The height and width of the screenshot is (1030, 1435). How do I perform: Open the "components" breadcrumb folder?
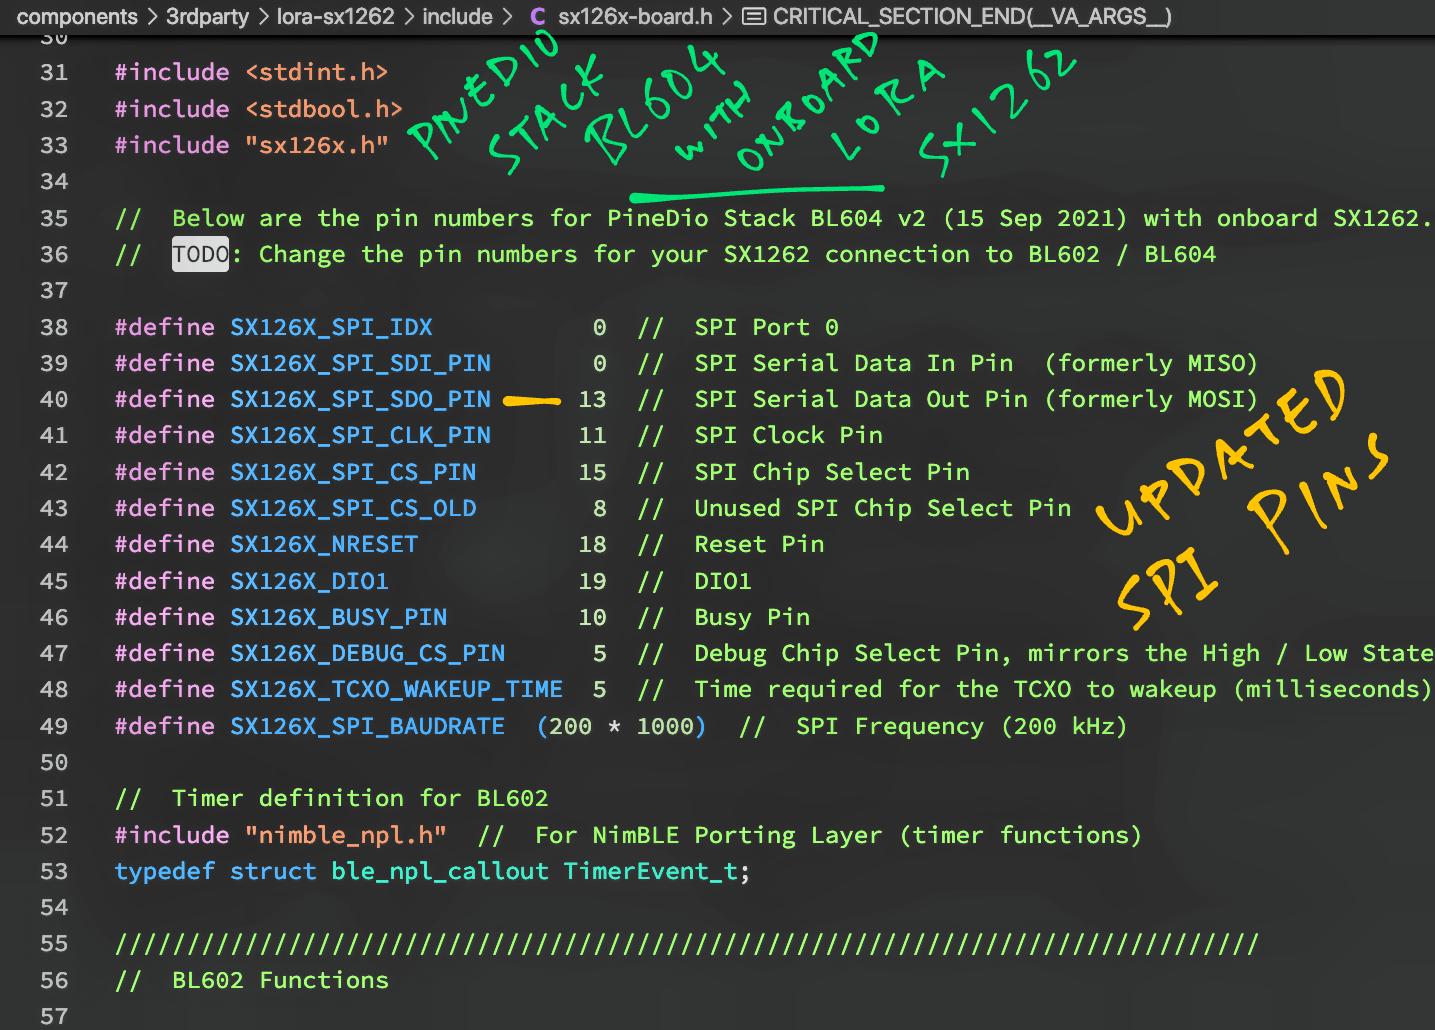click(77, 17)
